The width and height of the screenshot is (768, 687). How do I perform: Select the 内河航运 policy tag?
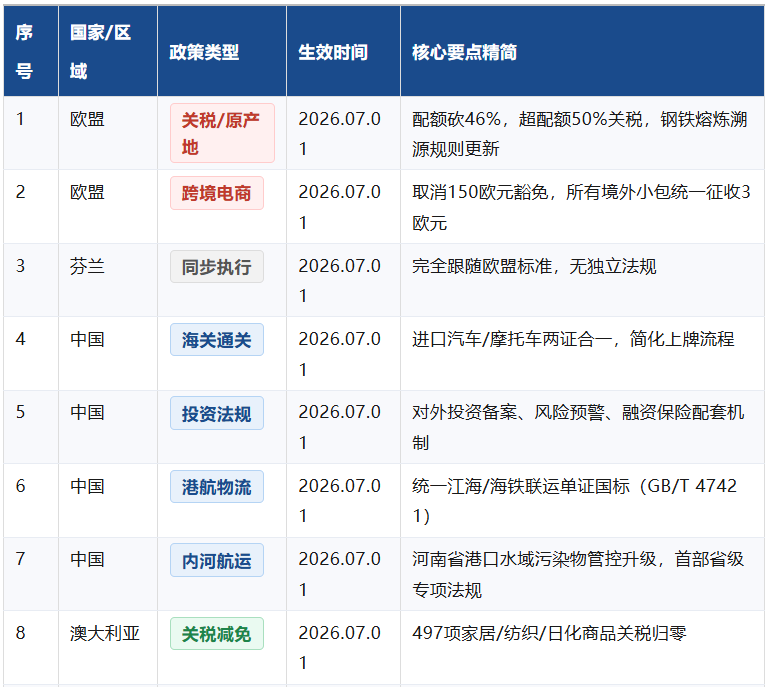216,560
